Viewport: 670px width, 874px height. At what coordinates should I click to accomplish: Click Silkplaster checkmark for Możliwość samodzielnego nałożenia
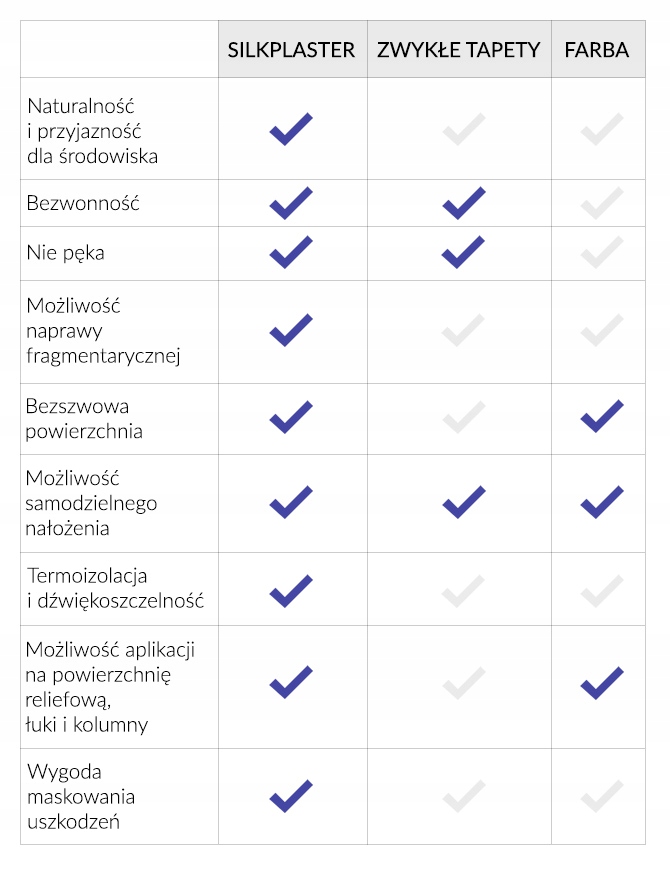[x=291, y=502]
